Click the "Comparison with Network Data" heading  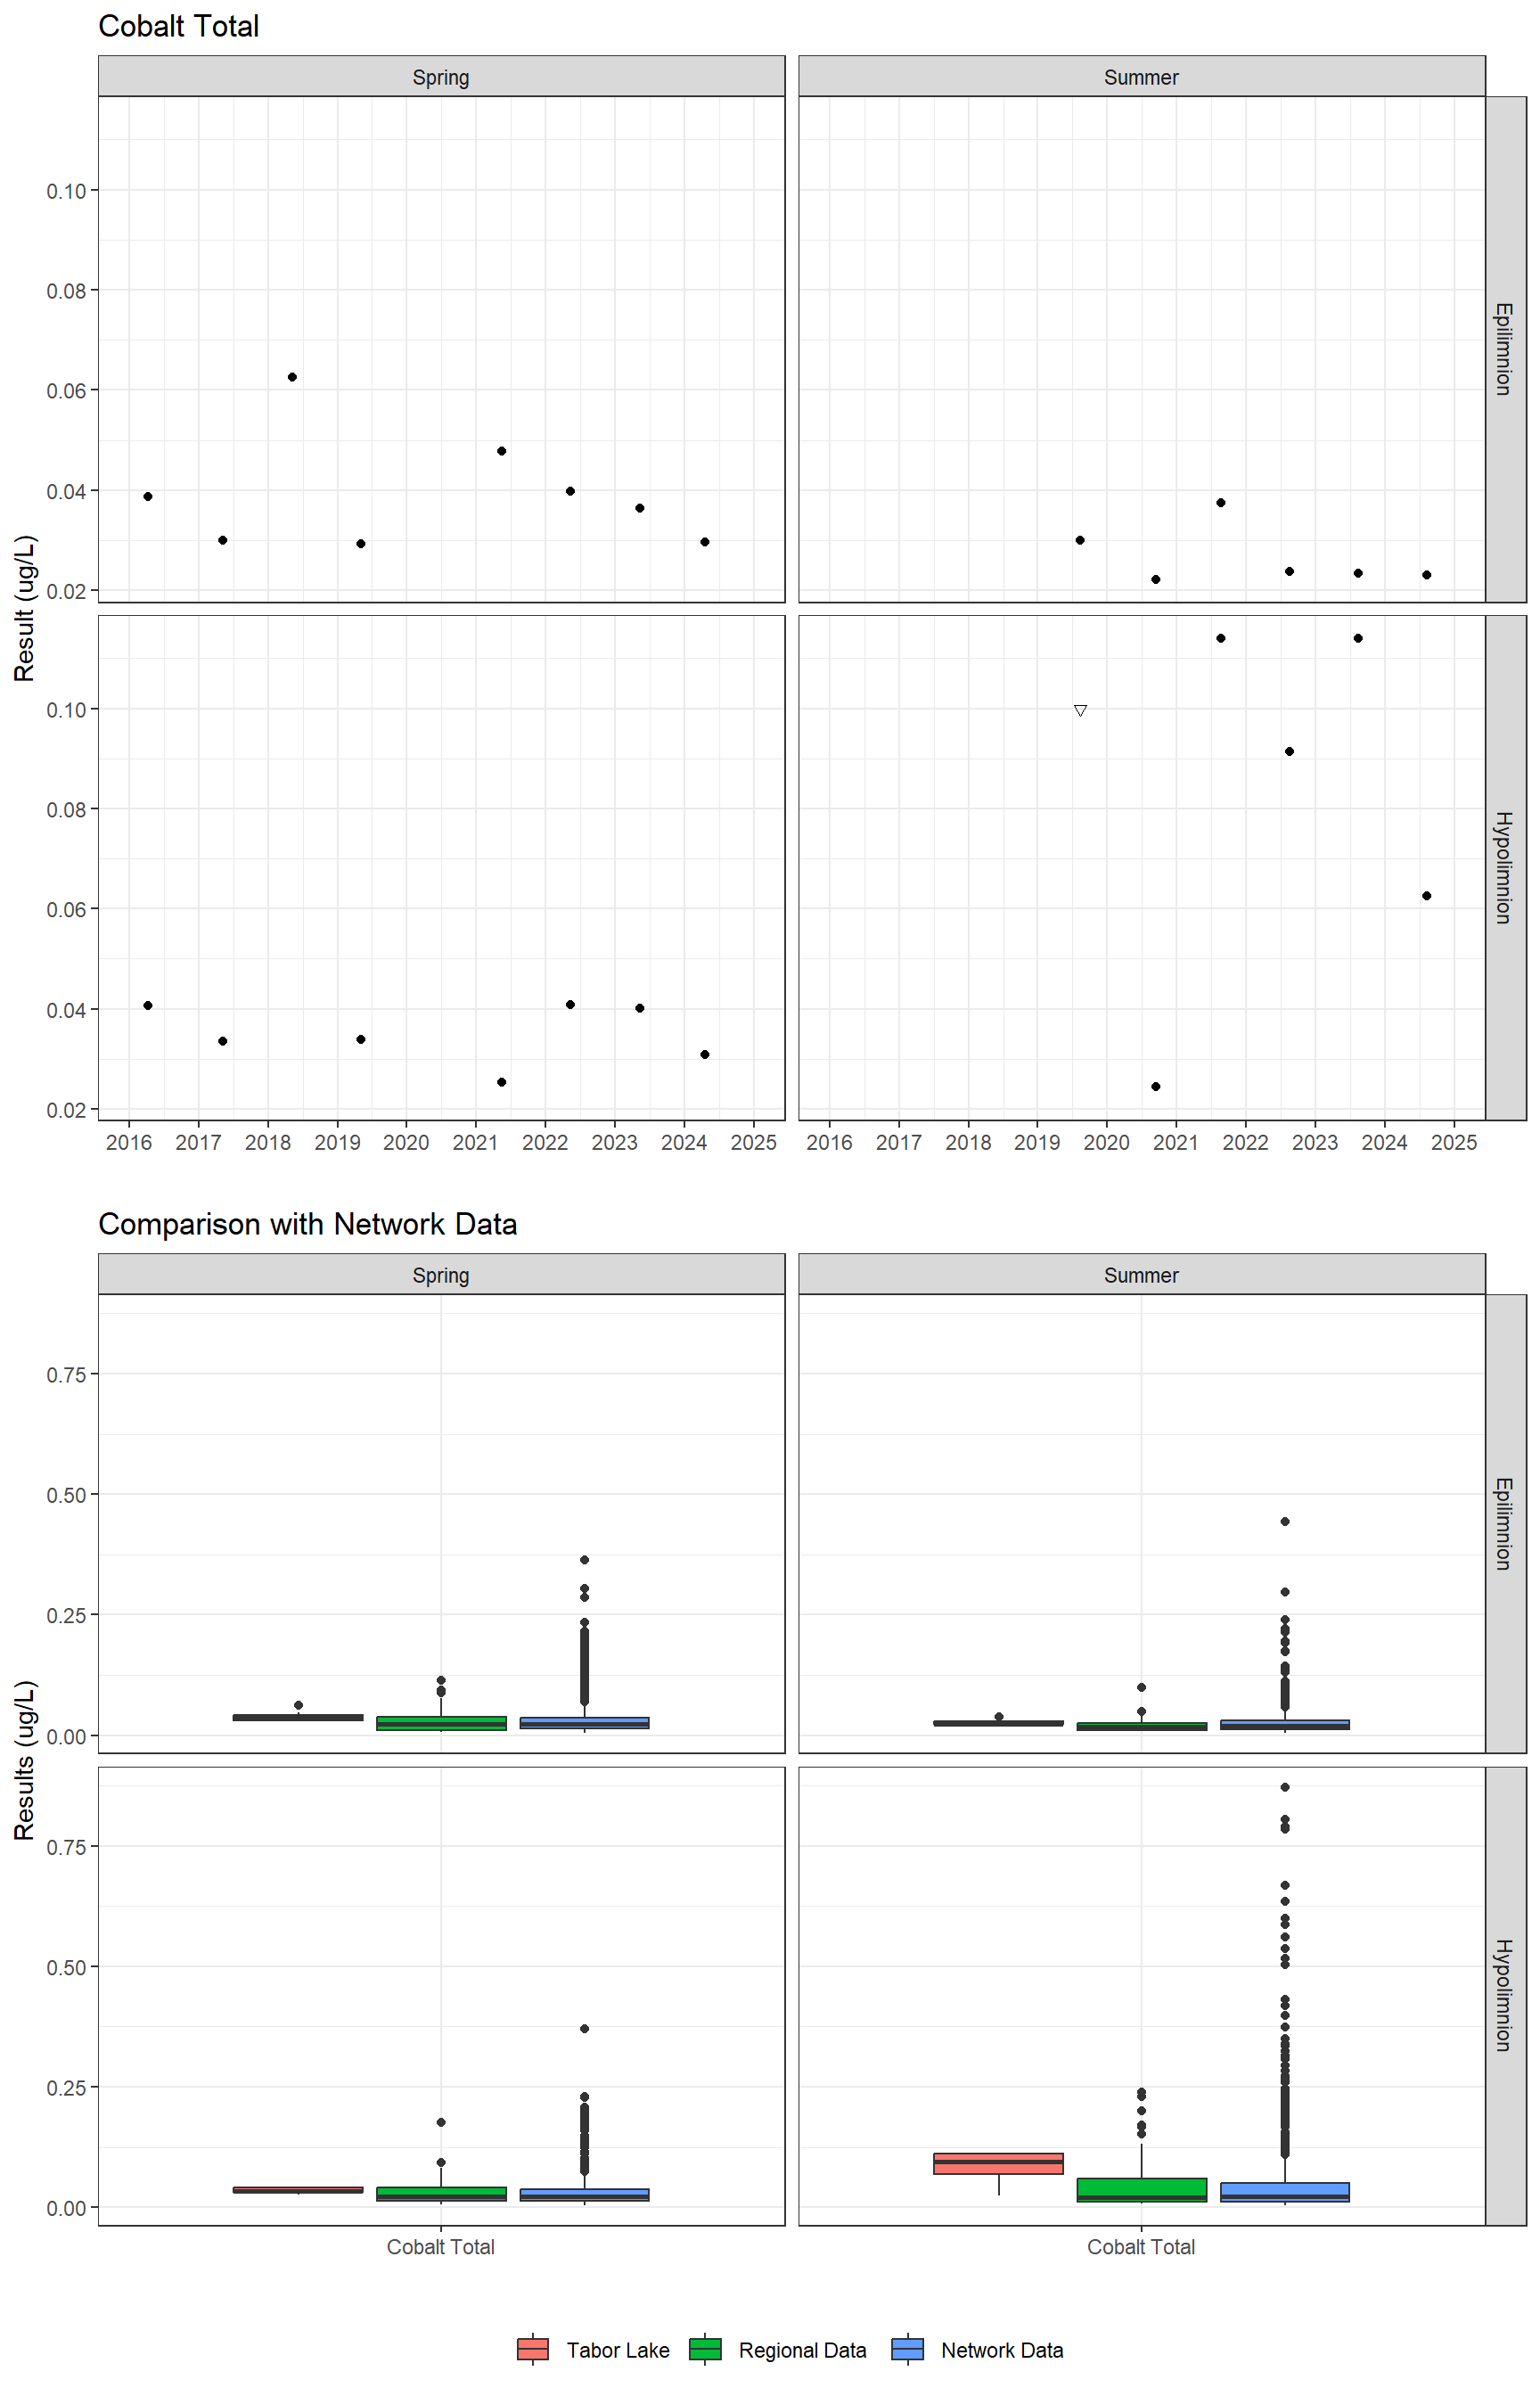(307, 1224)
